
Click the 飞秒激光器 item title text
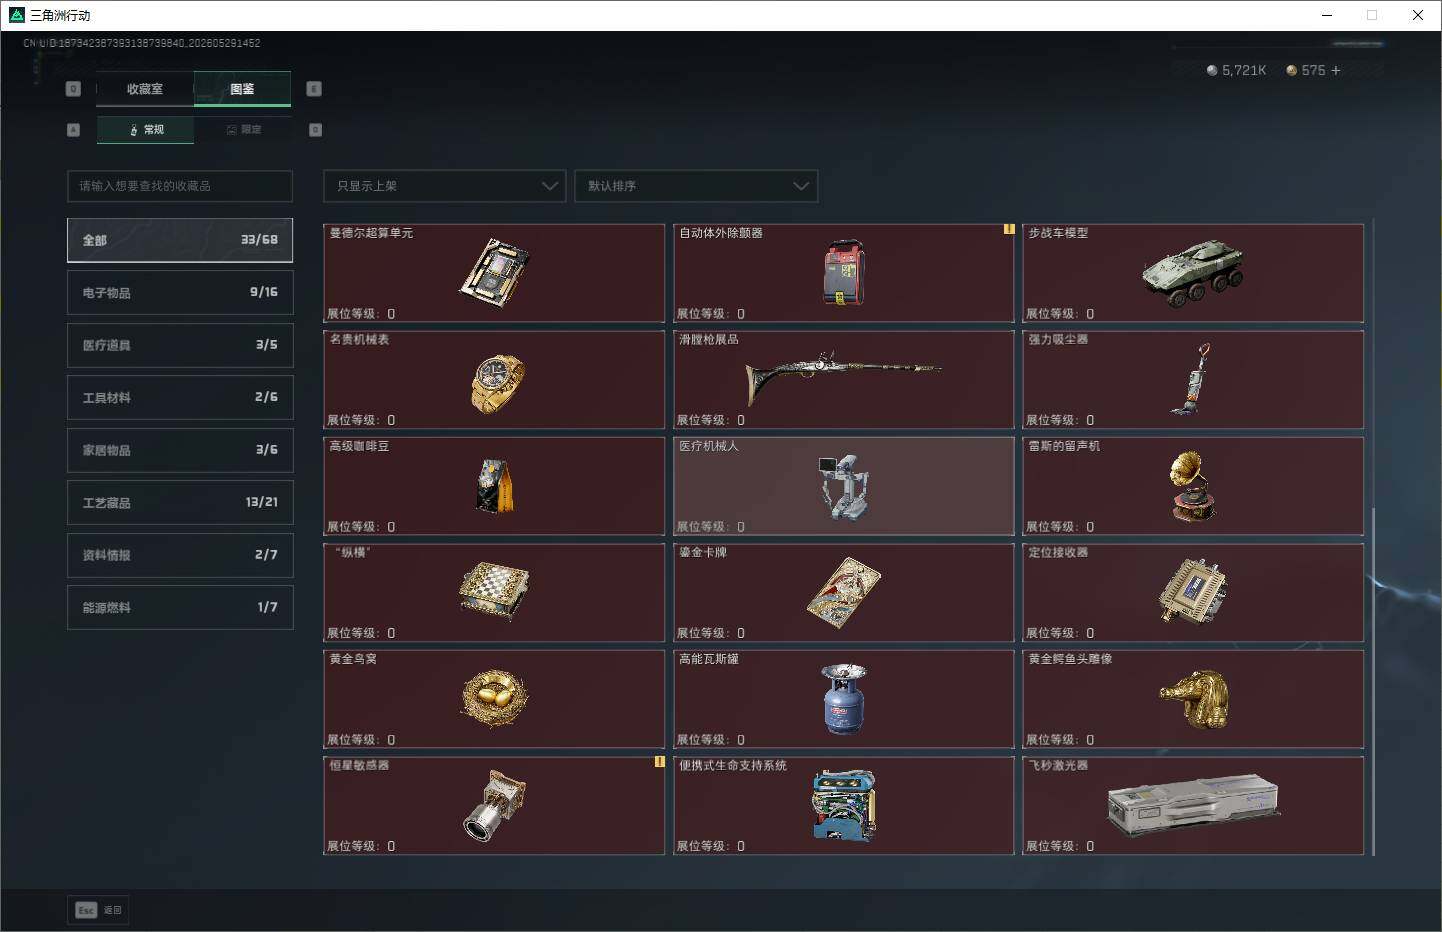1058,765
